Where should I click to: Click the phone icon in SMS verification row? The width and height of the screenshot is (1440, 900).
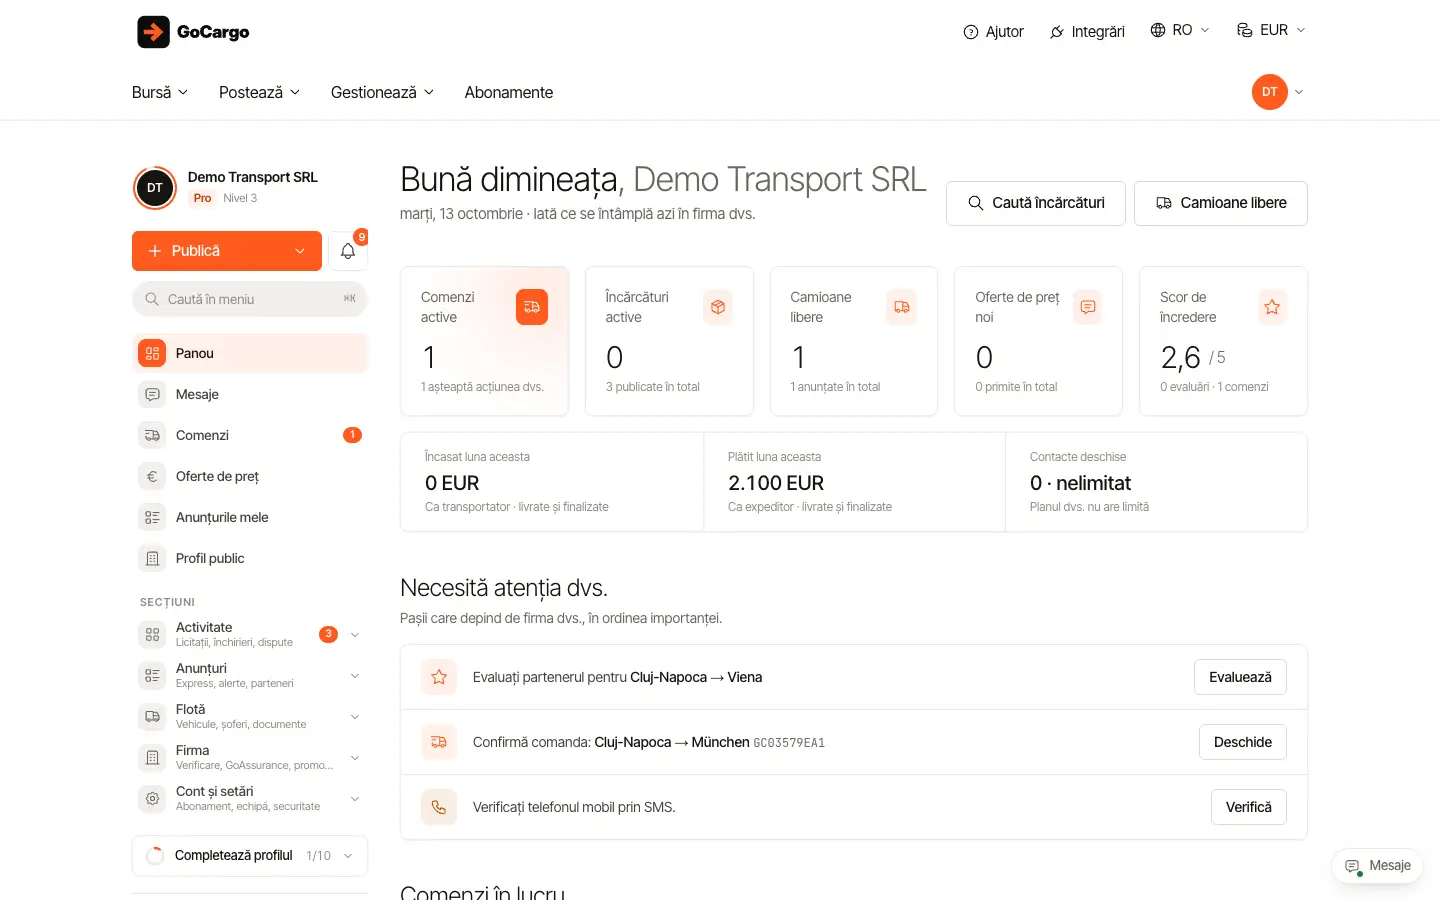(x=439, y=807)
